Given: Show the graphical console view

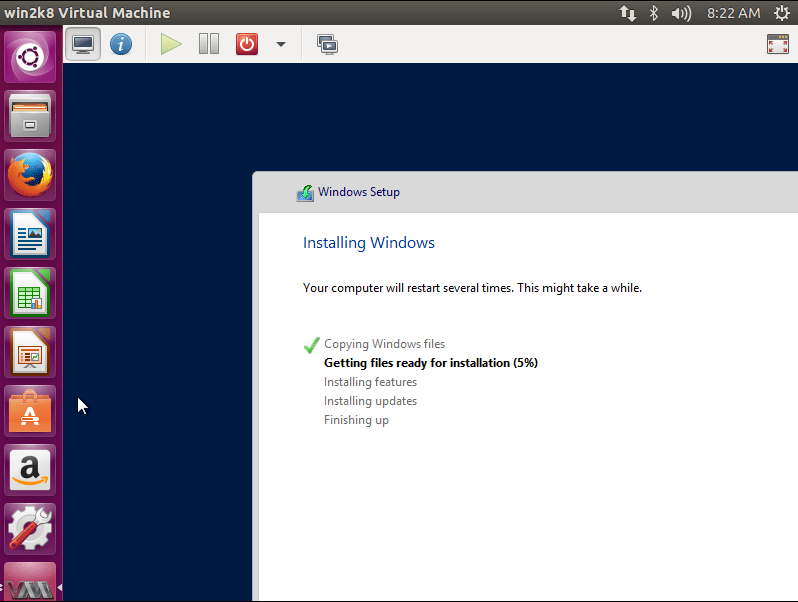Looking at the screenshot, I should (82, 44).
